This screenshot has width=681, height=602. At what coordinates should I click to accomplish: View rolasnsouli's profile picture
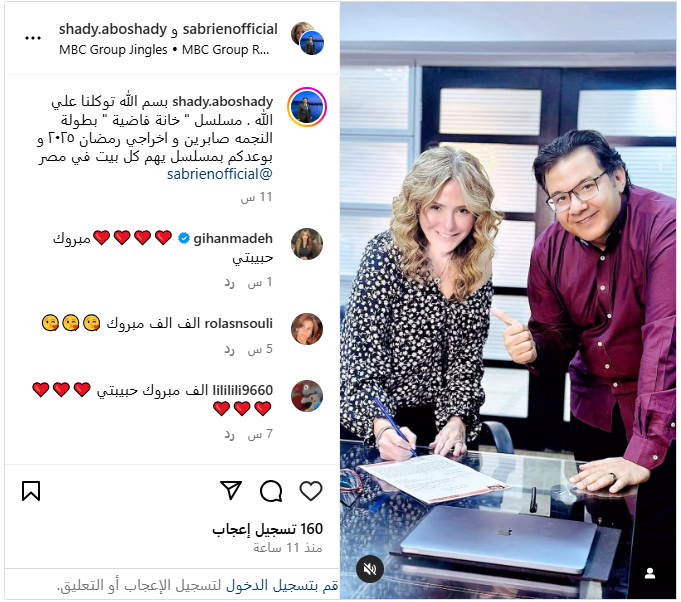[x=307, y=329]
